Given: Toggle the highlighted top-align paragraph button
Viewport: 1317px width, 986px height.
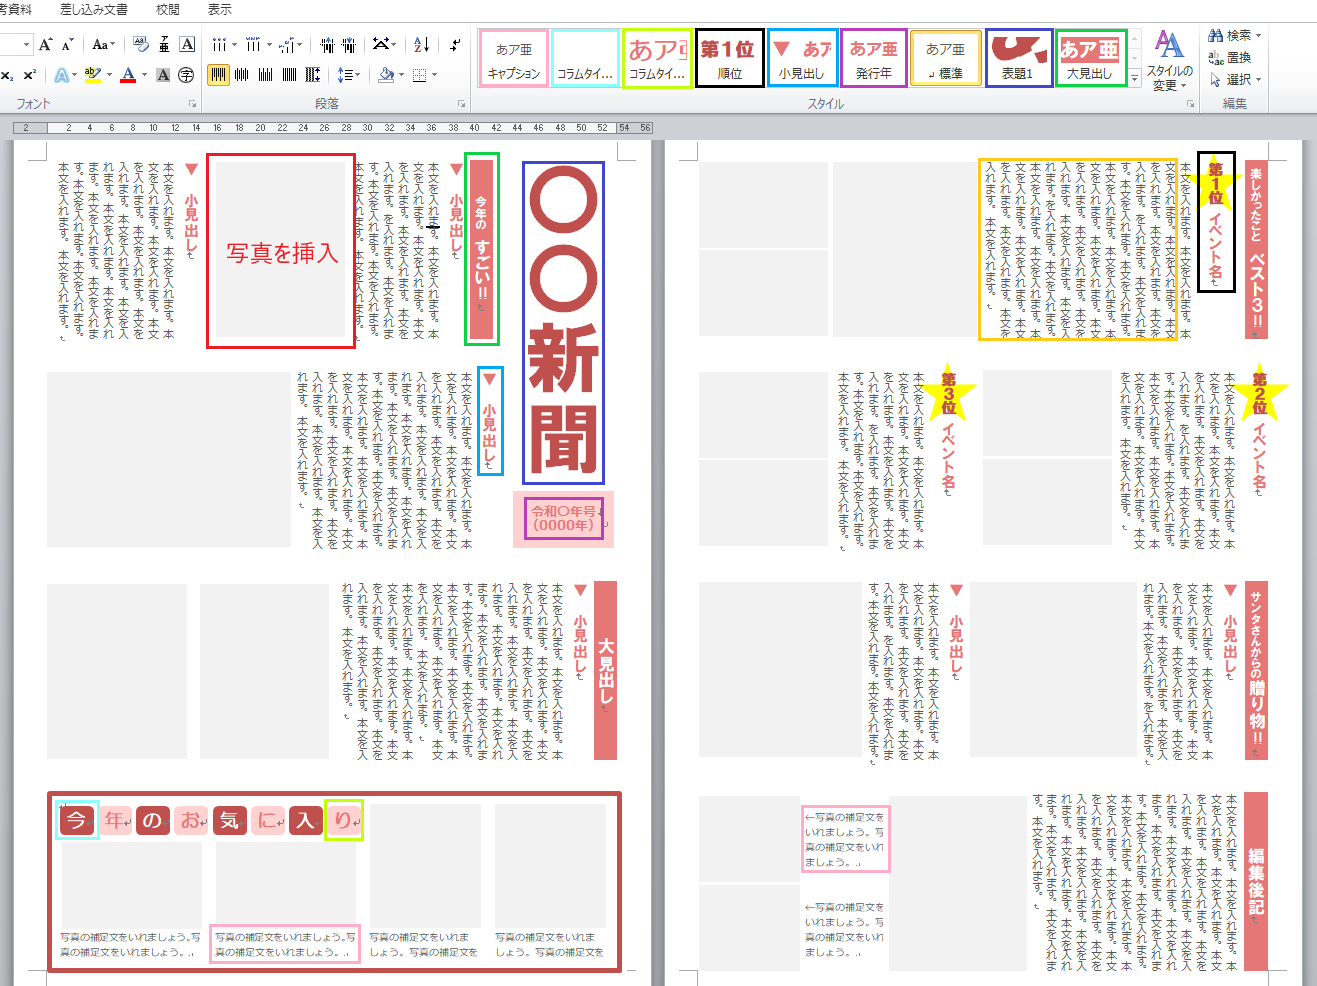Looking at the screenshot, I should (218, 75).
